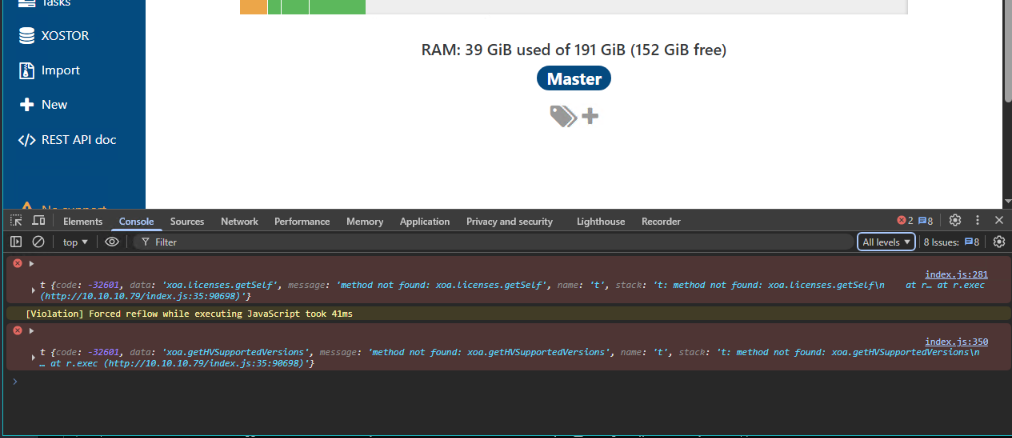The width and height of the screenshot is (1012, 438).
Task: Open console settings gear icon
Action: (998, 241)
